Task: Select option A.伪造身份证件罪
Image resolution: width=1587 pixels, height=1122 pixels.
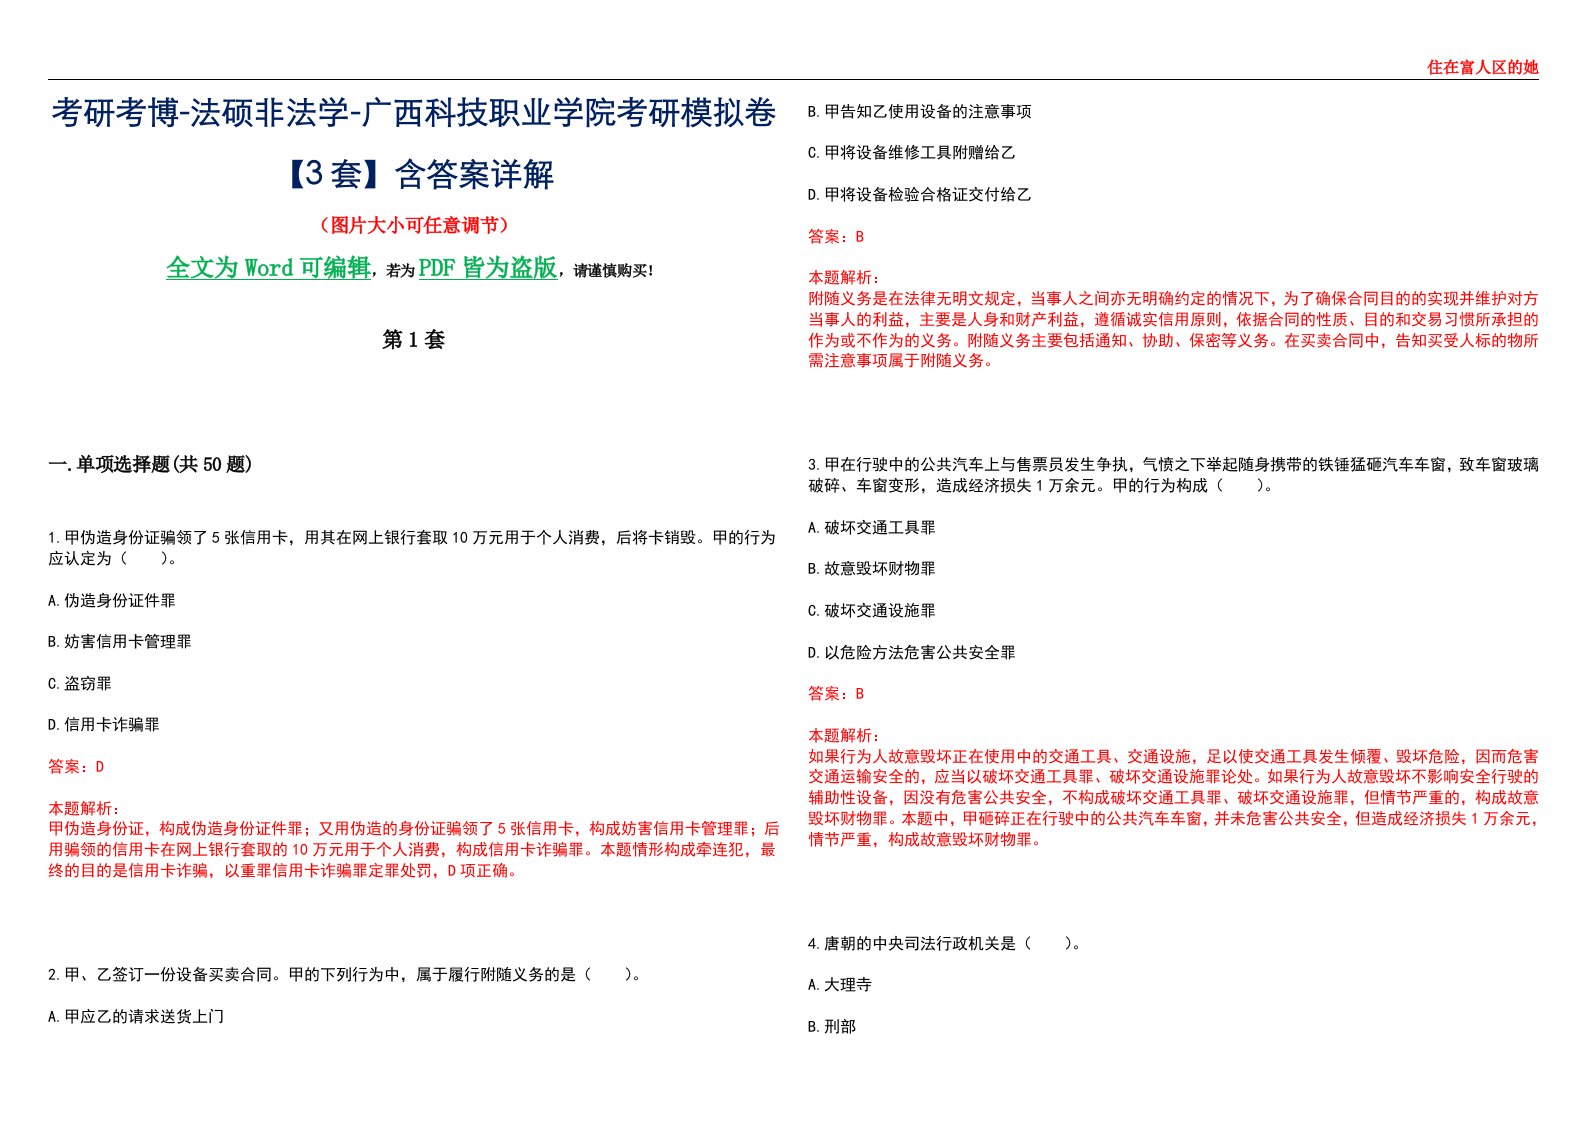Action: tap(111, 600)
